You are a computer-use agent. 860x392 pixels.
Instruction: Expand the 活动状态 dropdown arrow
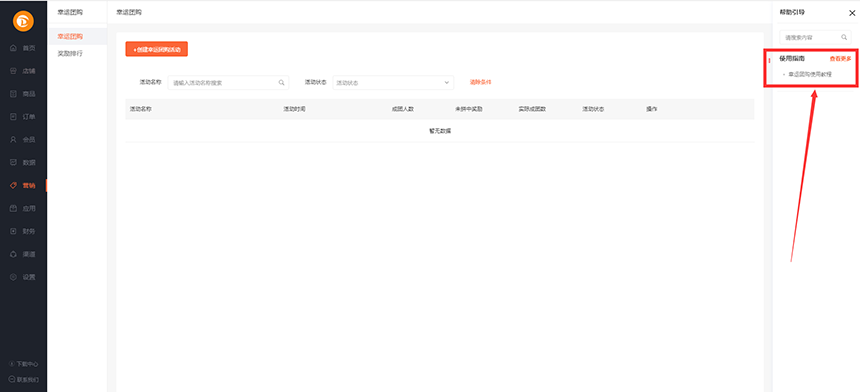pyautogui.click(x=446, y=83)
